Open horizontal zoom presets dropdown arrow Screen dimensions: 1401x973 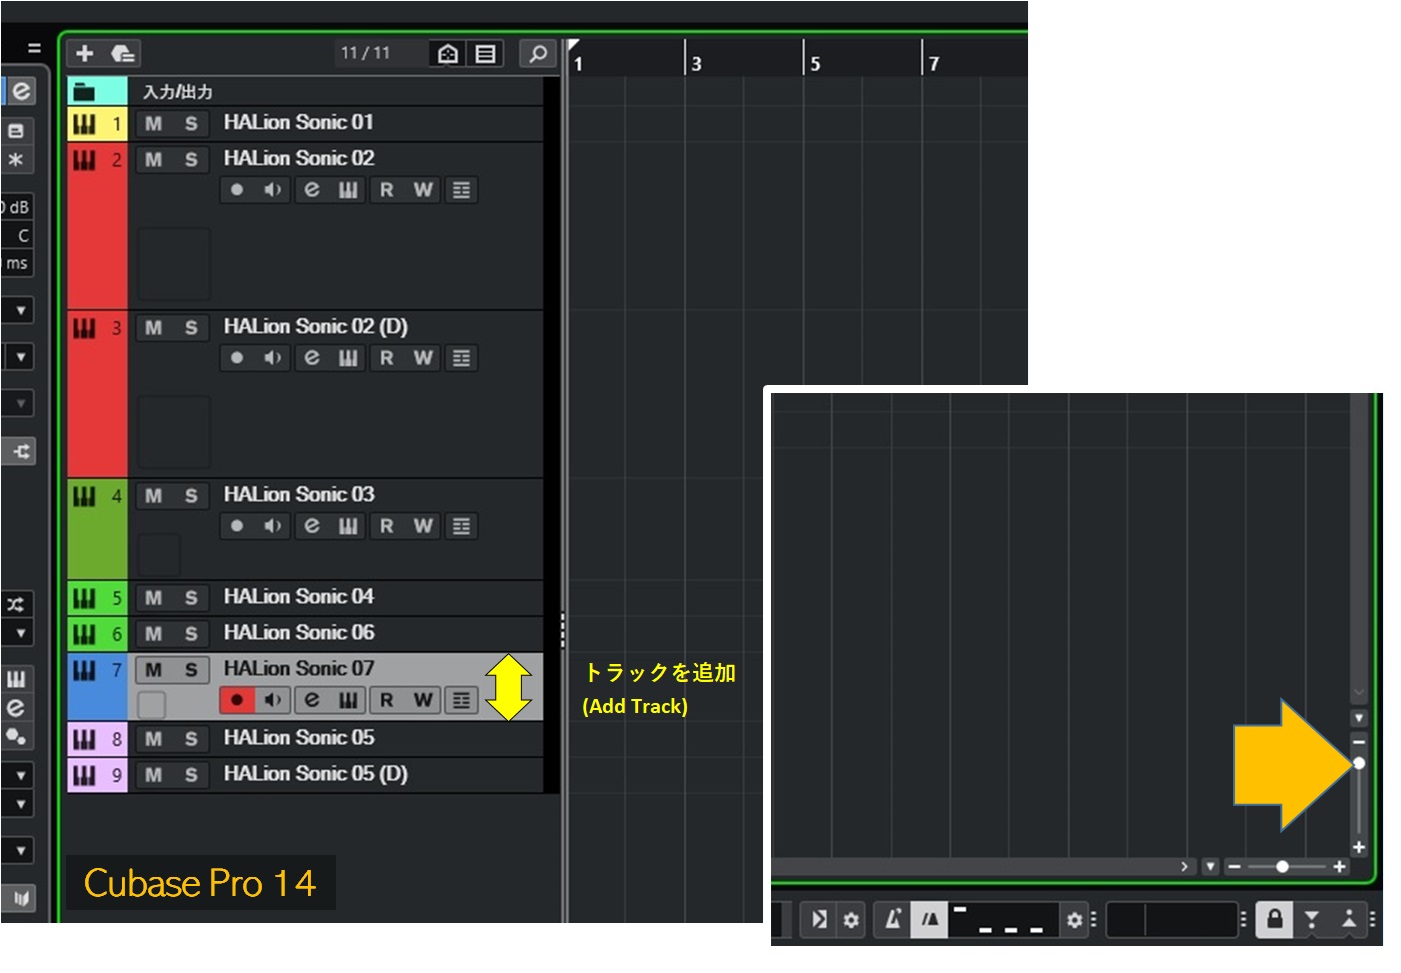[x=1210, y=866]
